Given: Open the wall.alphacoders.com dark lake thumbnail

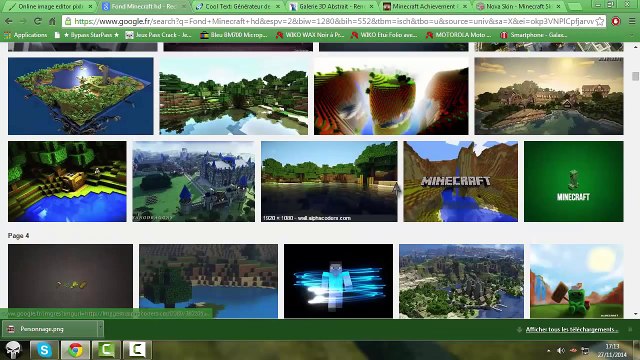Looking at the screenshot, I should (x=329, y=182).
